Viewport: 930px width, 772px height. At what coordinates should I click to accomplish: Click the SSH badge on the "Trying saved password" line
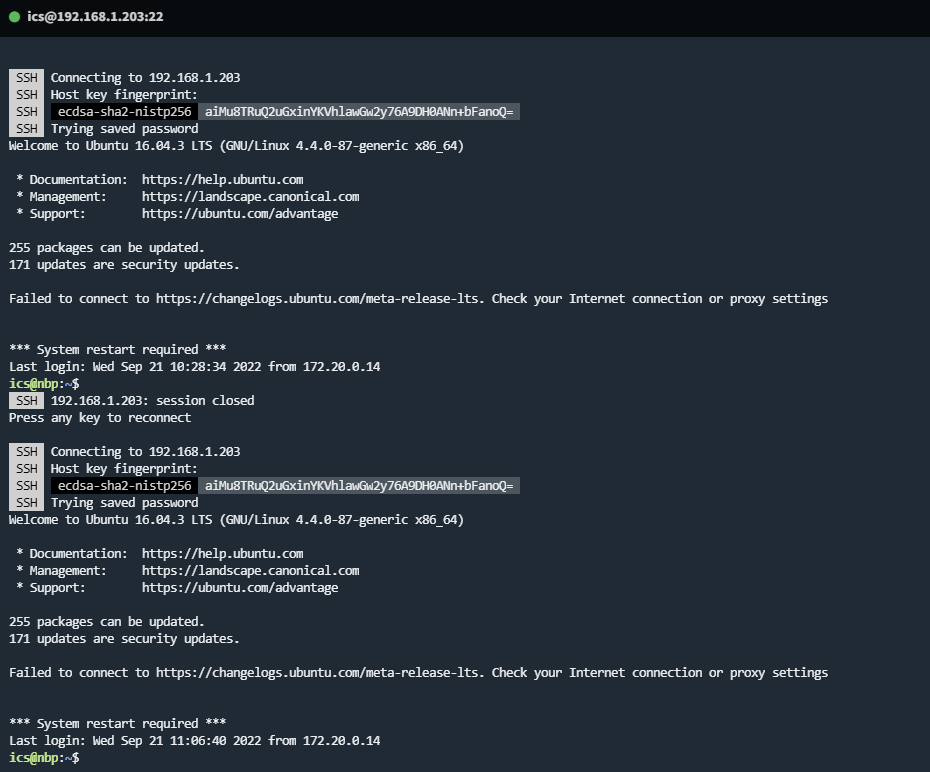tap(25, 128)
